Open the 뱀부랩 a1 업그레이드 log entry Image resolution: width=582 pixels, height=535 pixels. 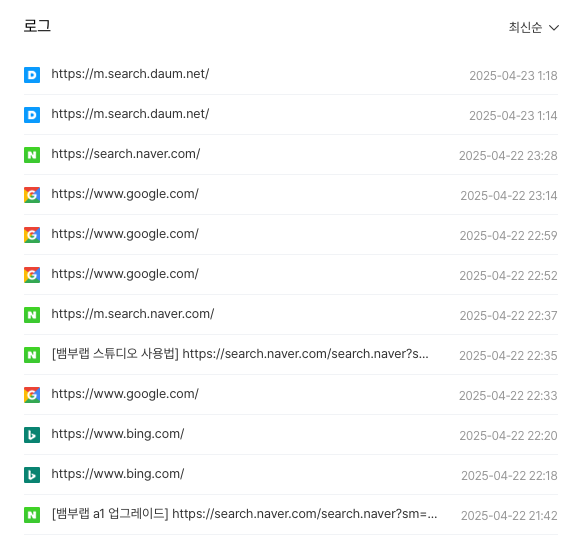pos(245,514)
